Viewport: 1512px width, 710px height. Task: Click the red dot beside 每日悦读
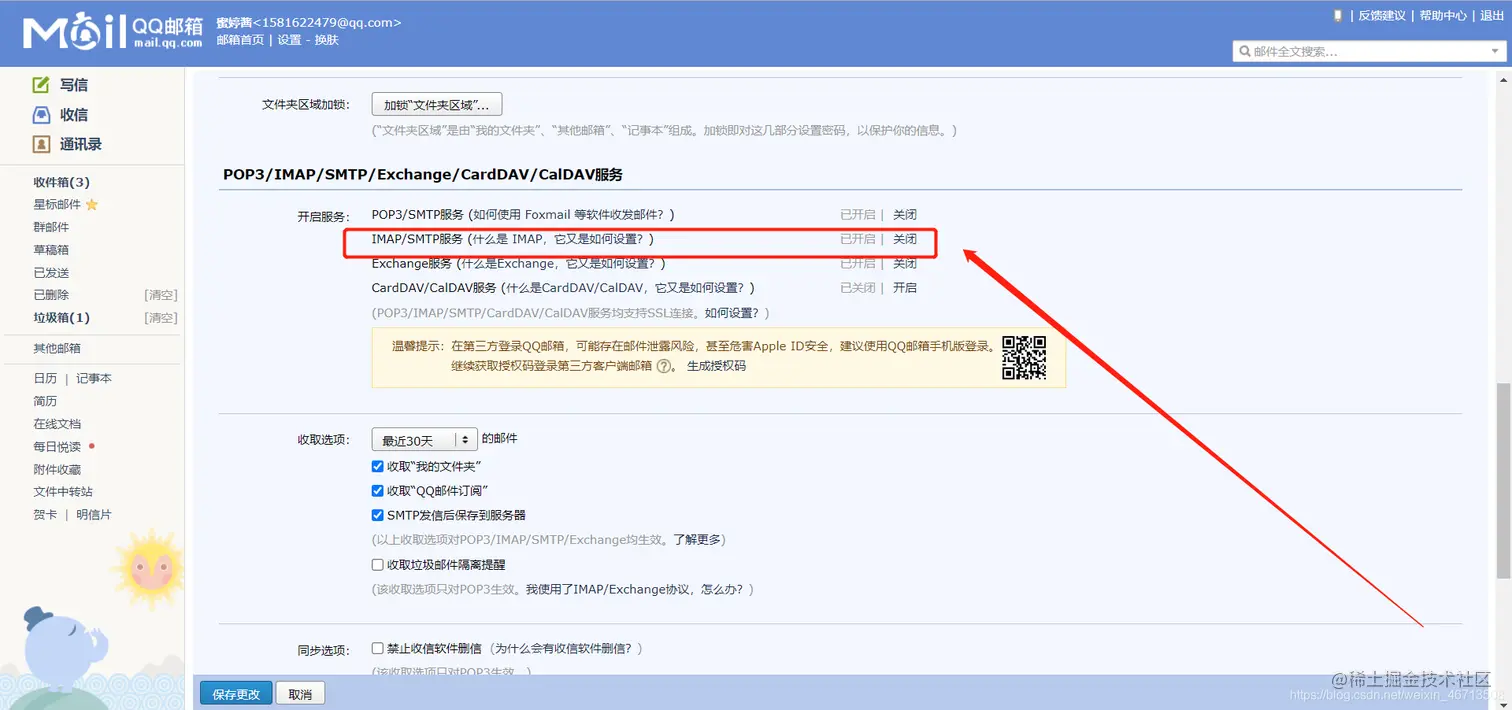pyautogui.click(x=92, y=447)
